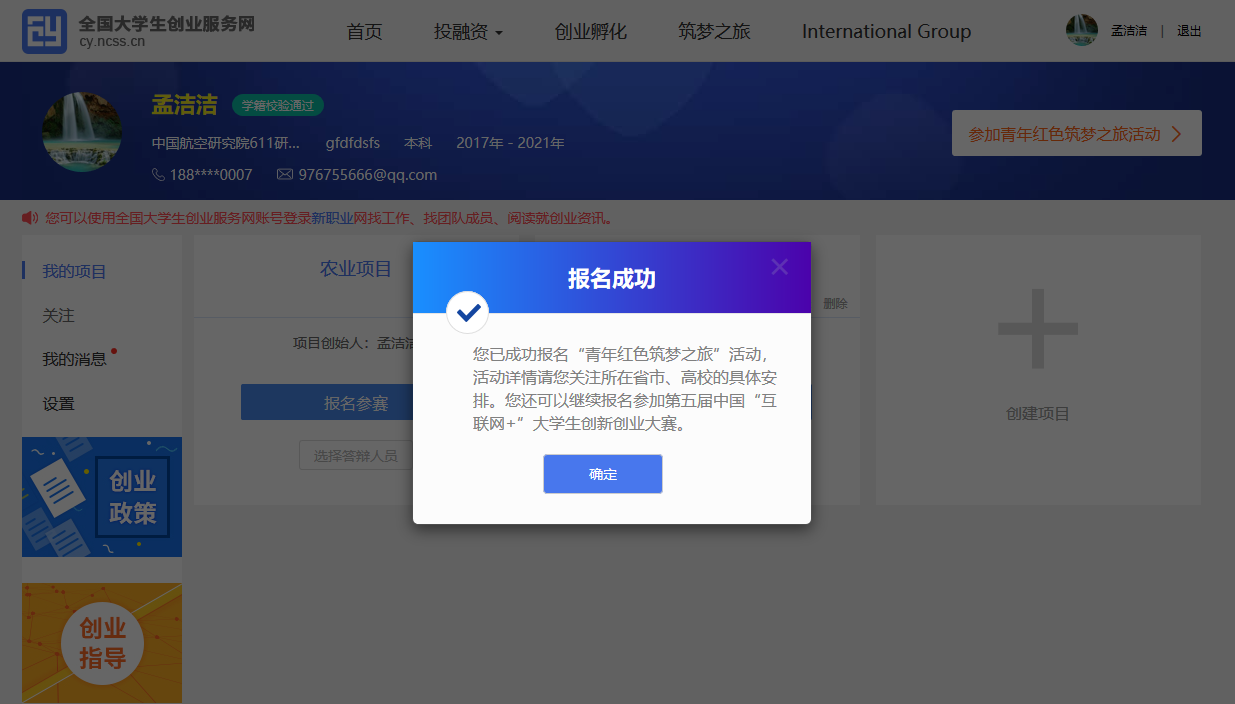Click 退出 to log out
1235x704 pixels.
coord(1189,32)
